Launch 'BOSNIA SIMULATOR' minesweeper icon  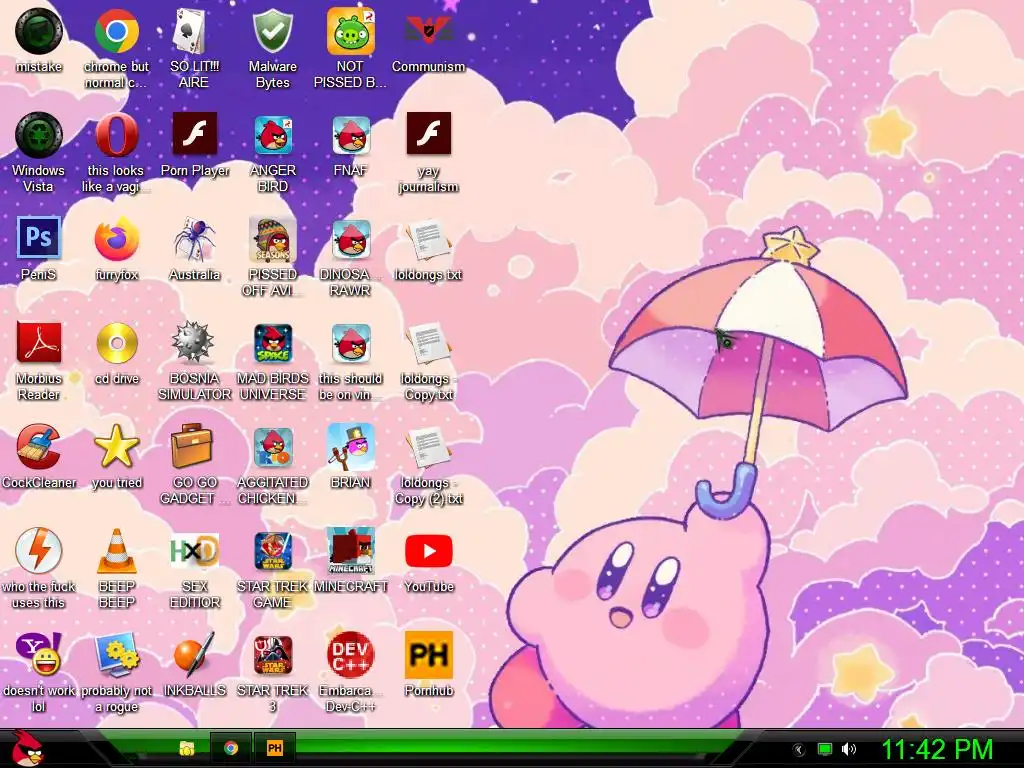(193, 342)
